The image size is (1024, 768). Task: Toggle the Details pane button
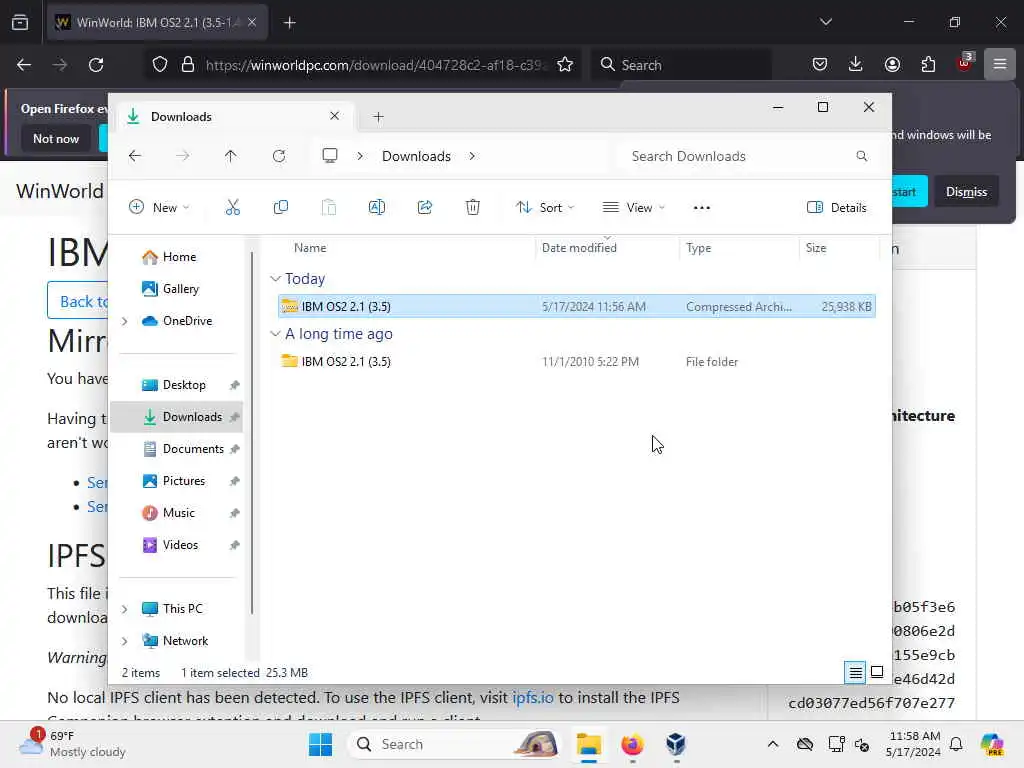[837, 208]
